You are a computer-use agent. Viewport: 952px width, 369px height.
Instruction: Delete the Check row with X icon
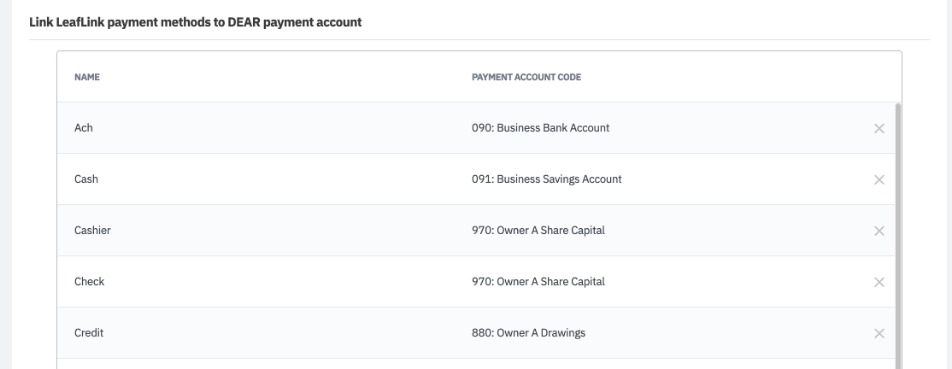point(879,282)
